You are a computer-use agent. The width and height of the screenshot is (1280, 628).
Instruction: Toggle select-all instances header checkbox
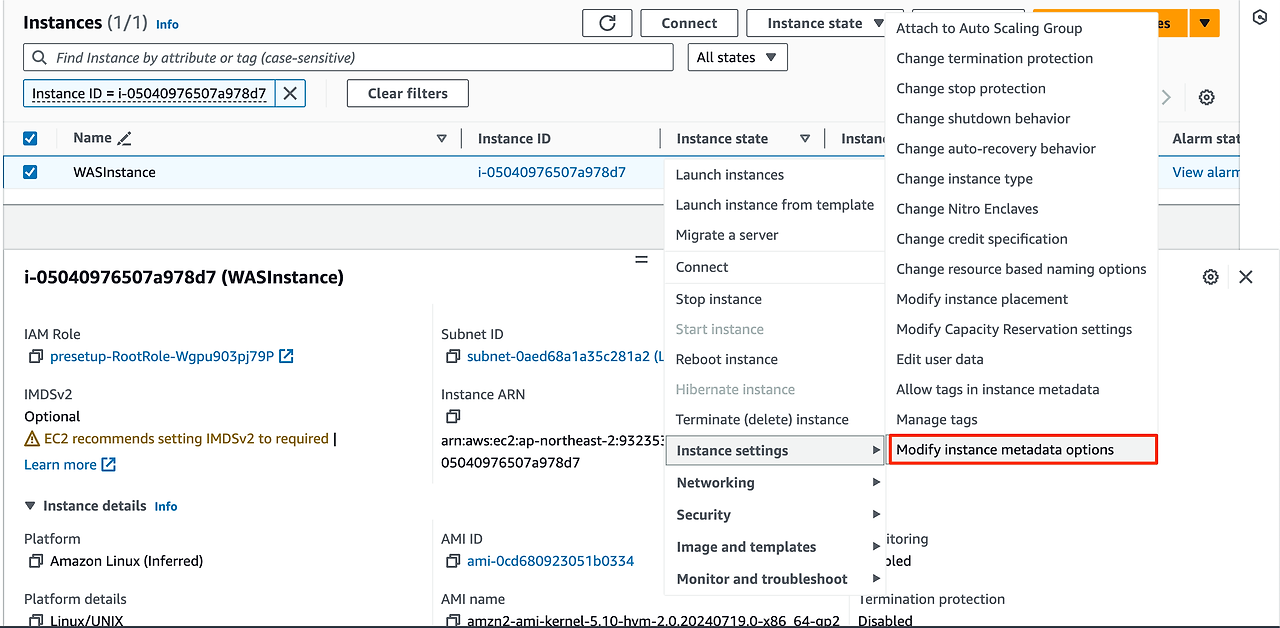coord(30,138)
